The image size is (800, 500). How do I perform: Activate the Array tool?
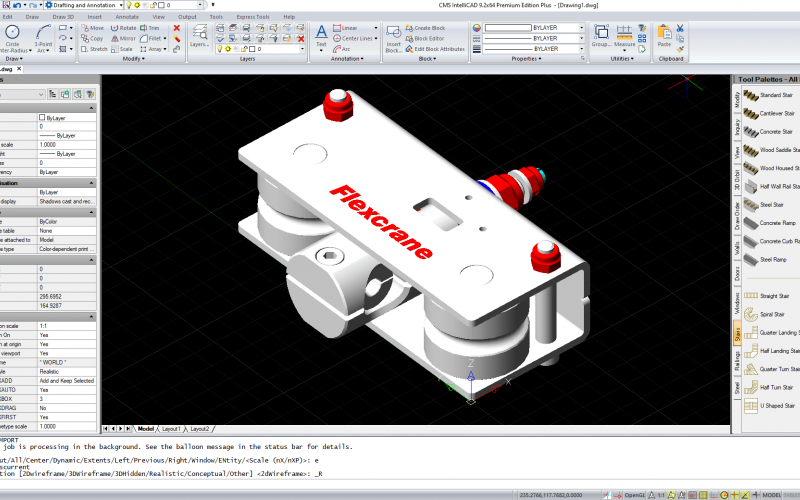click(x=152, y=49)
